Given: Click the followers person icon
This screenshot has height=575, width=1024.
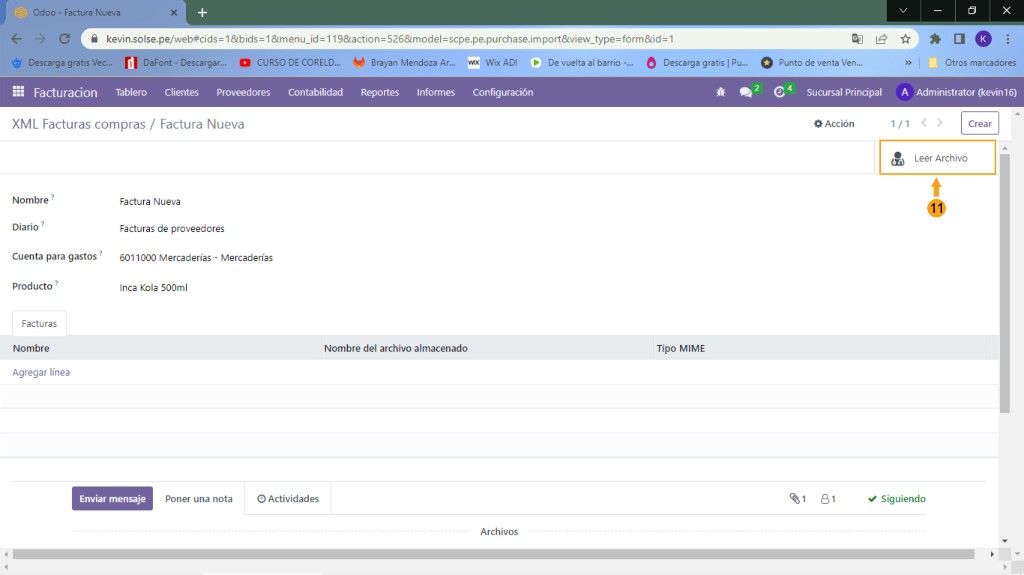Looking at the screenshot, I should (x=828, y=498).
